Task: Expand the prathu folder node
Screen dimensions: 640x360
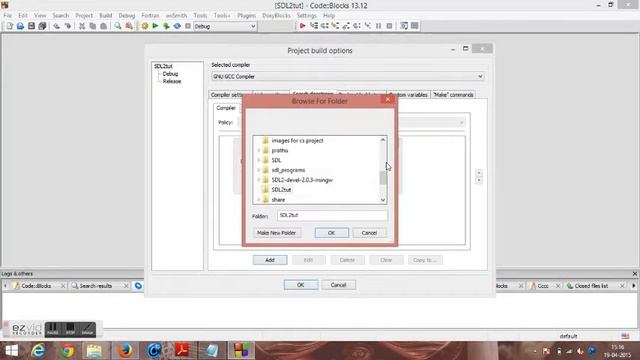Action: click(258, 150)
